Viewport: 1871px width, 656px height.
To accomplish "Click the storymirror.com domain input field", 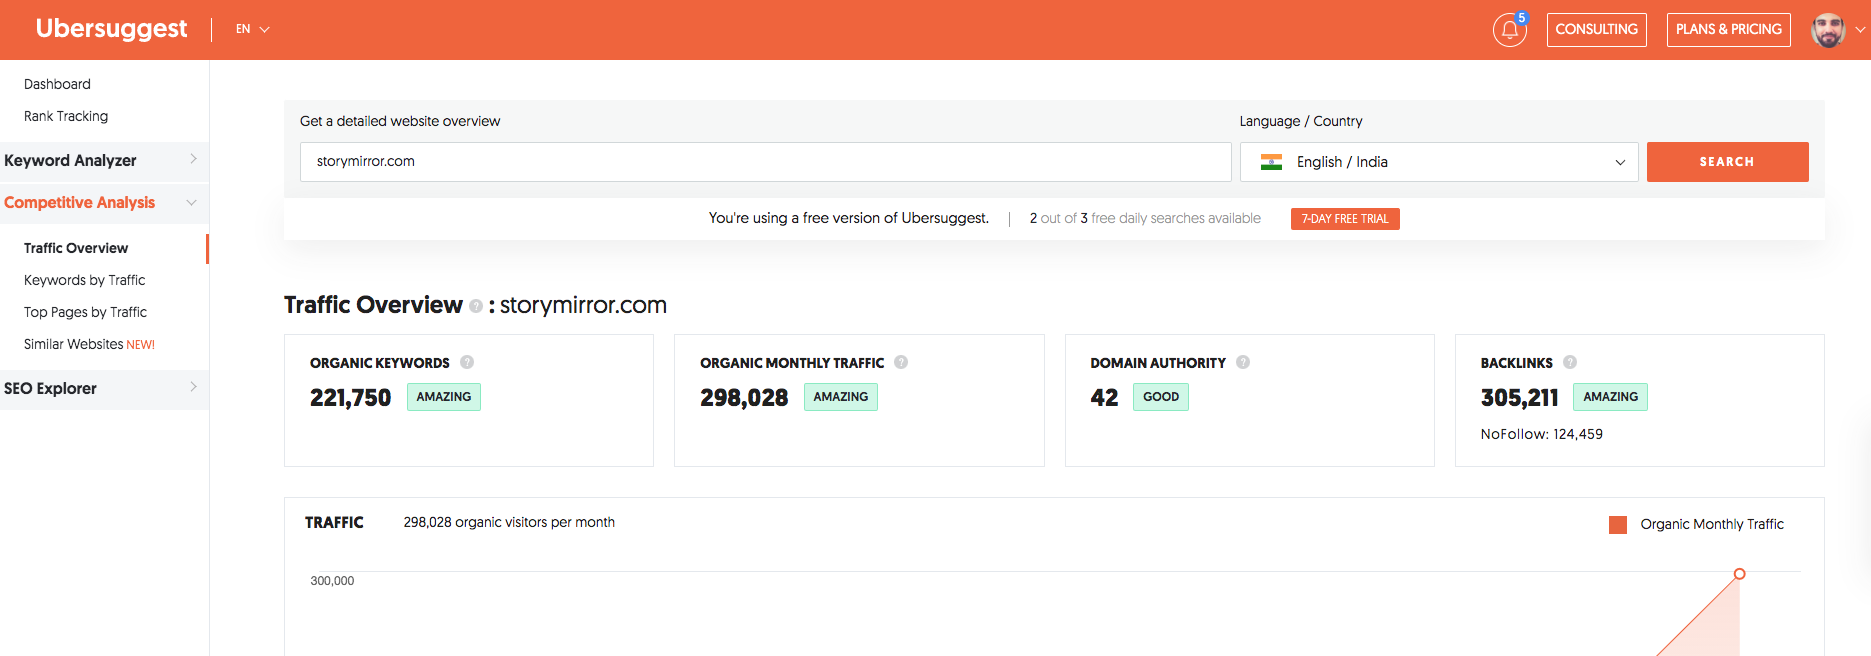I will [x=765, y=162].
